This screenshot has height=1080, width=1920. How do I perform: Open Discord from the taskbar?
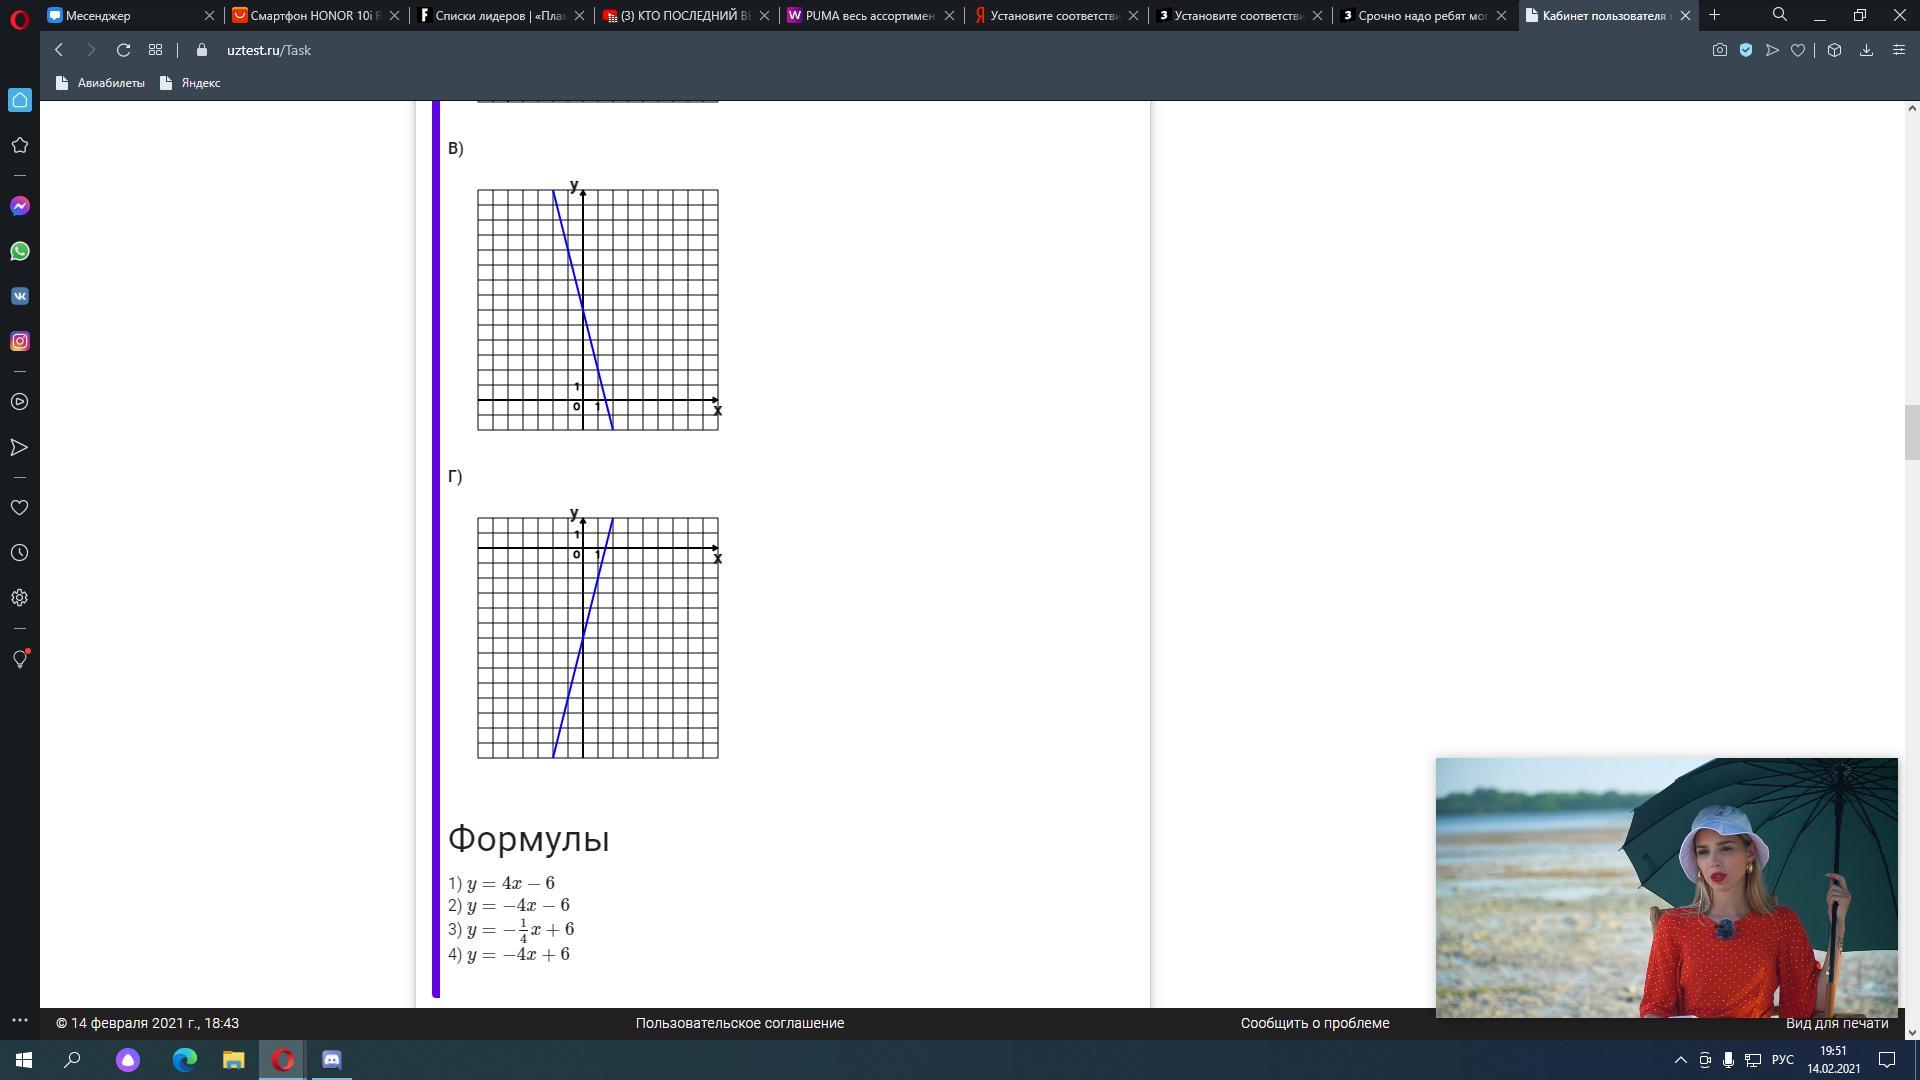(331, 1059)
